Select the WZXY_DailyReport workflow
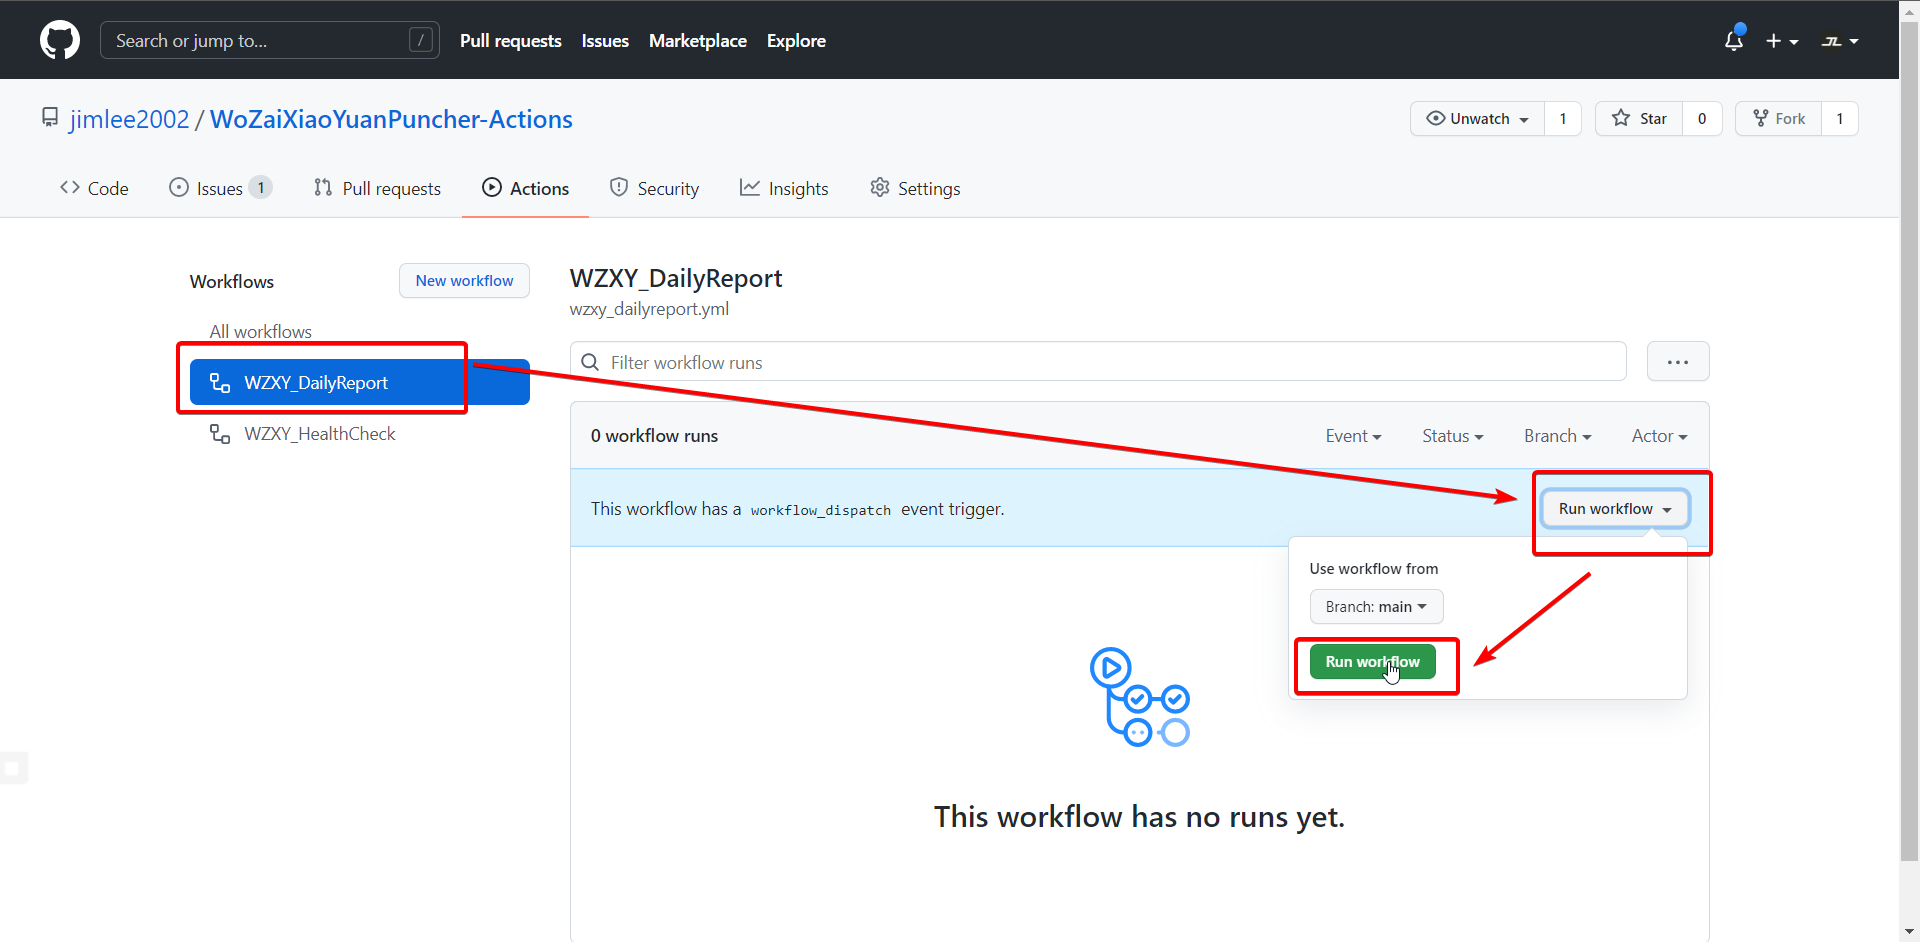Viewport: 1920px width, 942px height. (x=360, y=382)
